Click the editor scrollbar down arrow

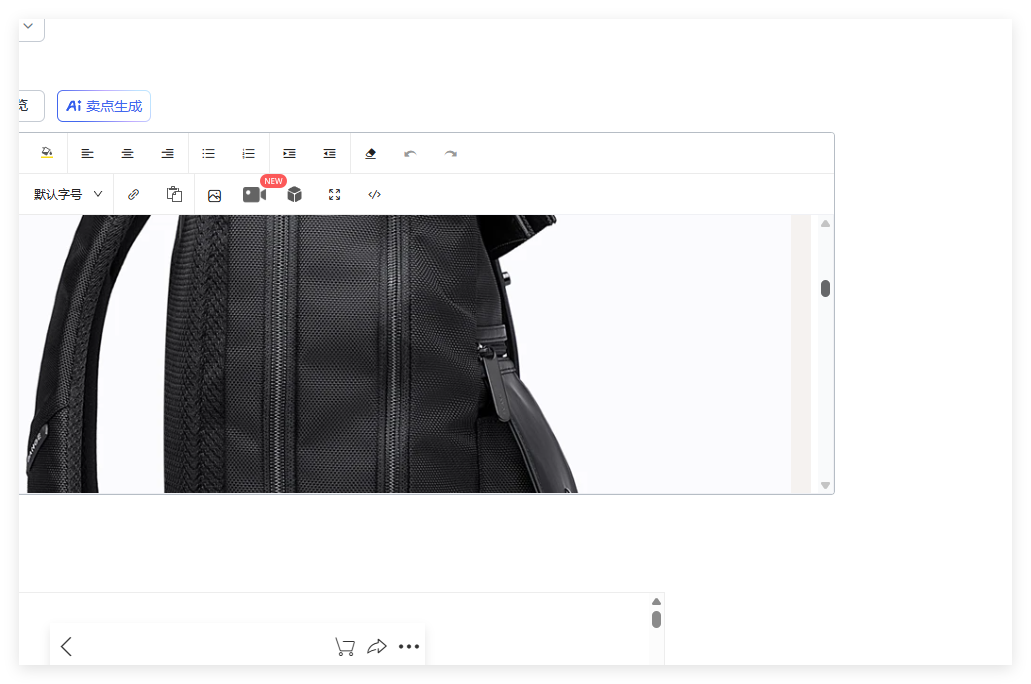(x=825, y=485)
